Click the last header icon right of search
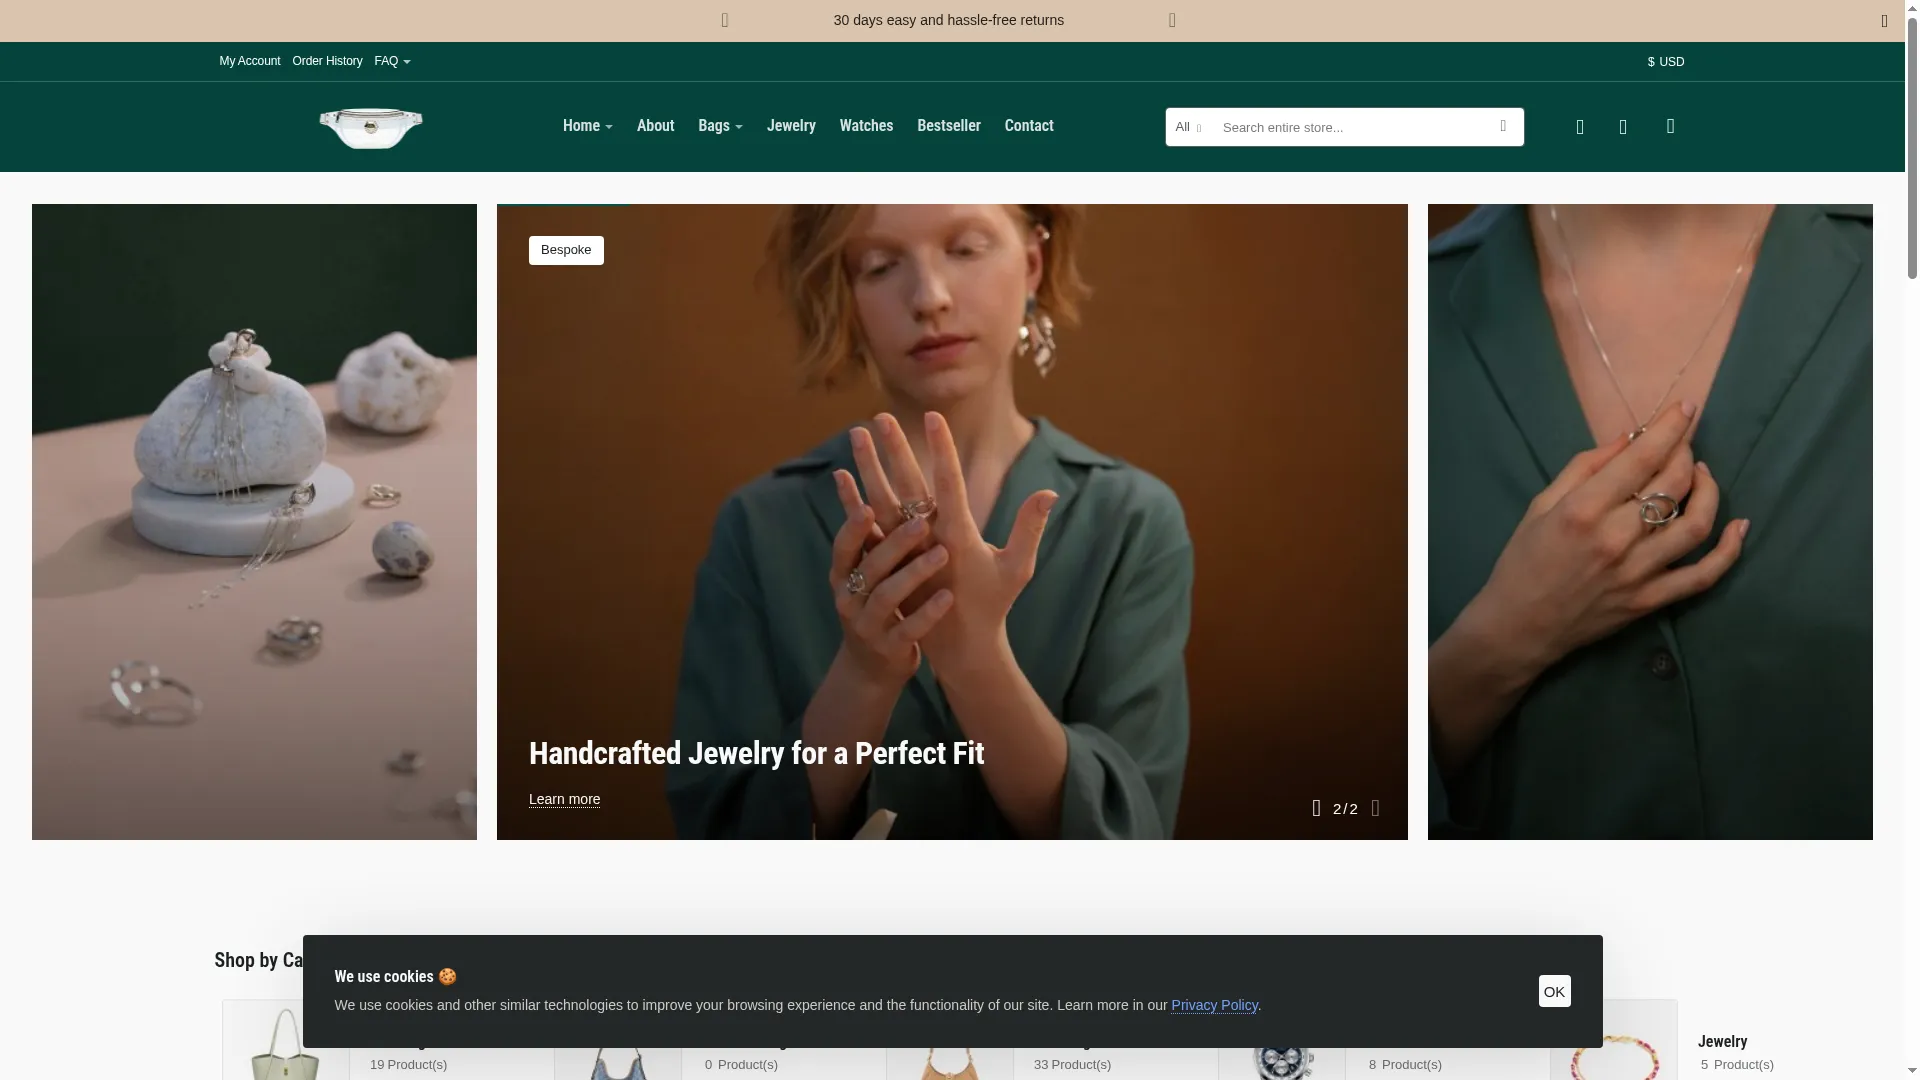The image size is (1920, 1080). (x=1670, y=126)
